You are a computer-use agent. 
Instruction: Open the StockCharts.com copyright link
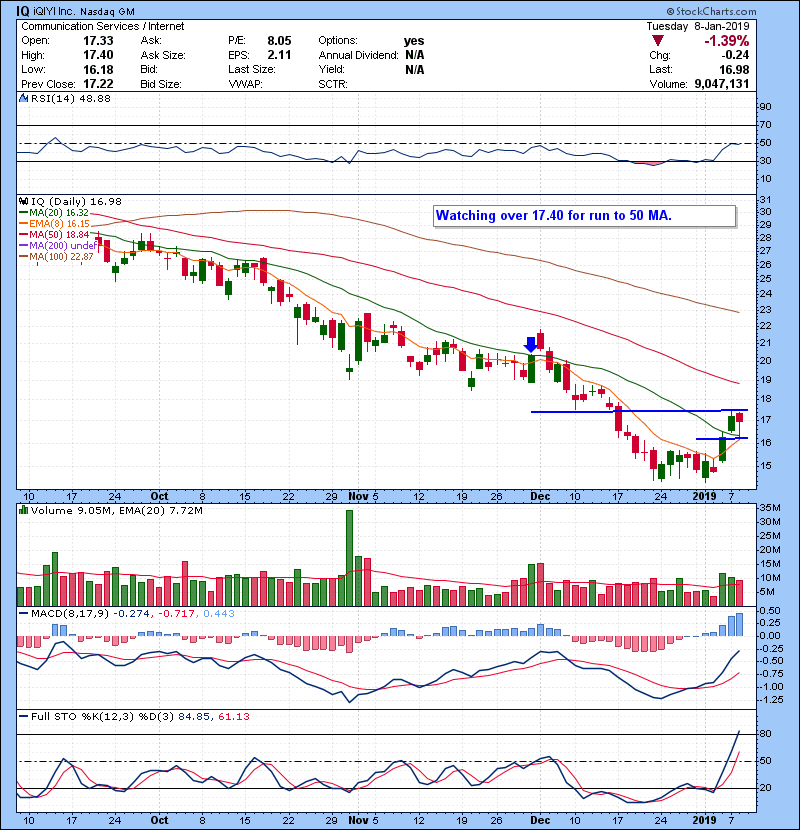712,11
